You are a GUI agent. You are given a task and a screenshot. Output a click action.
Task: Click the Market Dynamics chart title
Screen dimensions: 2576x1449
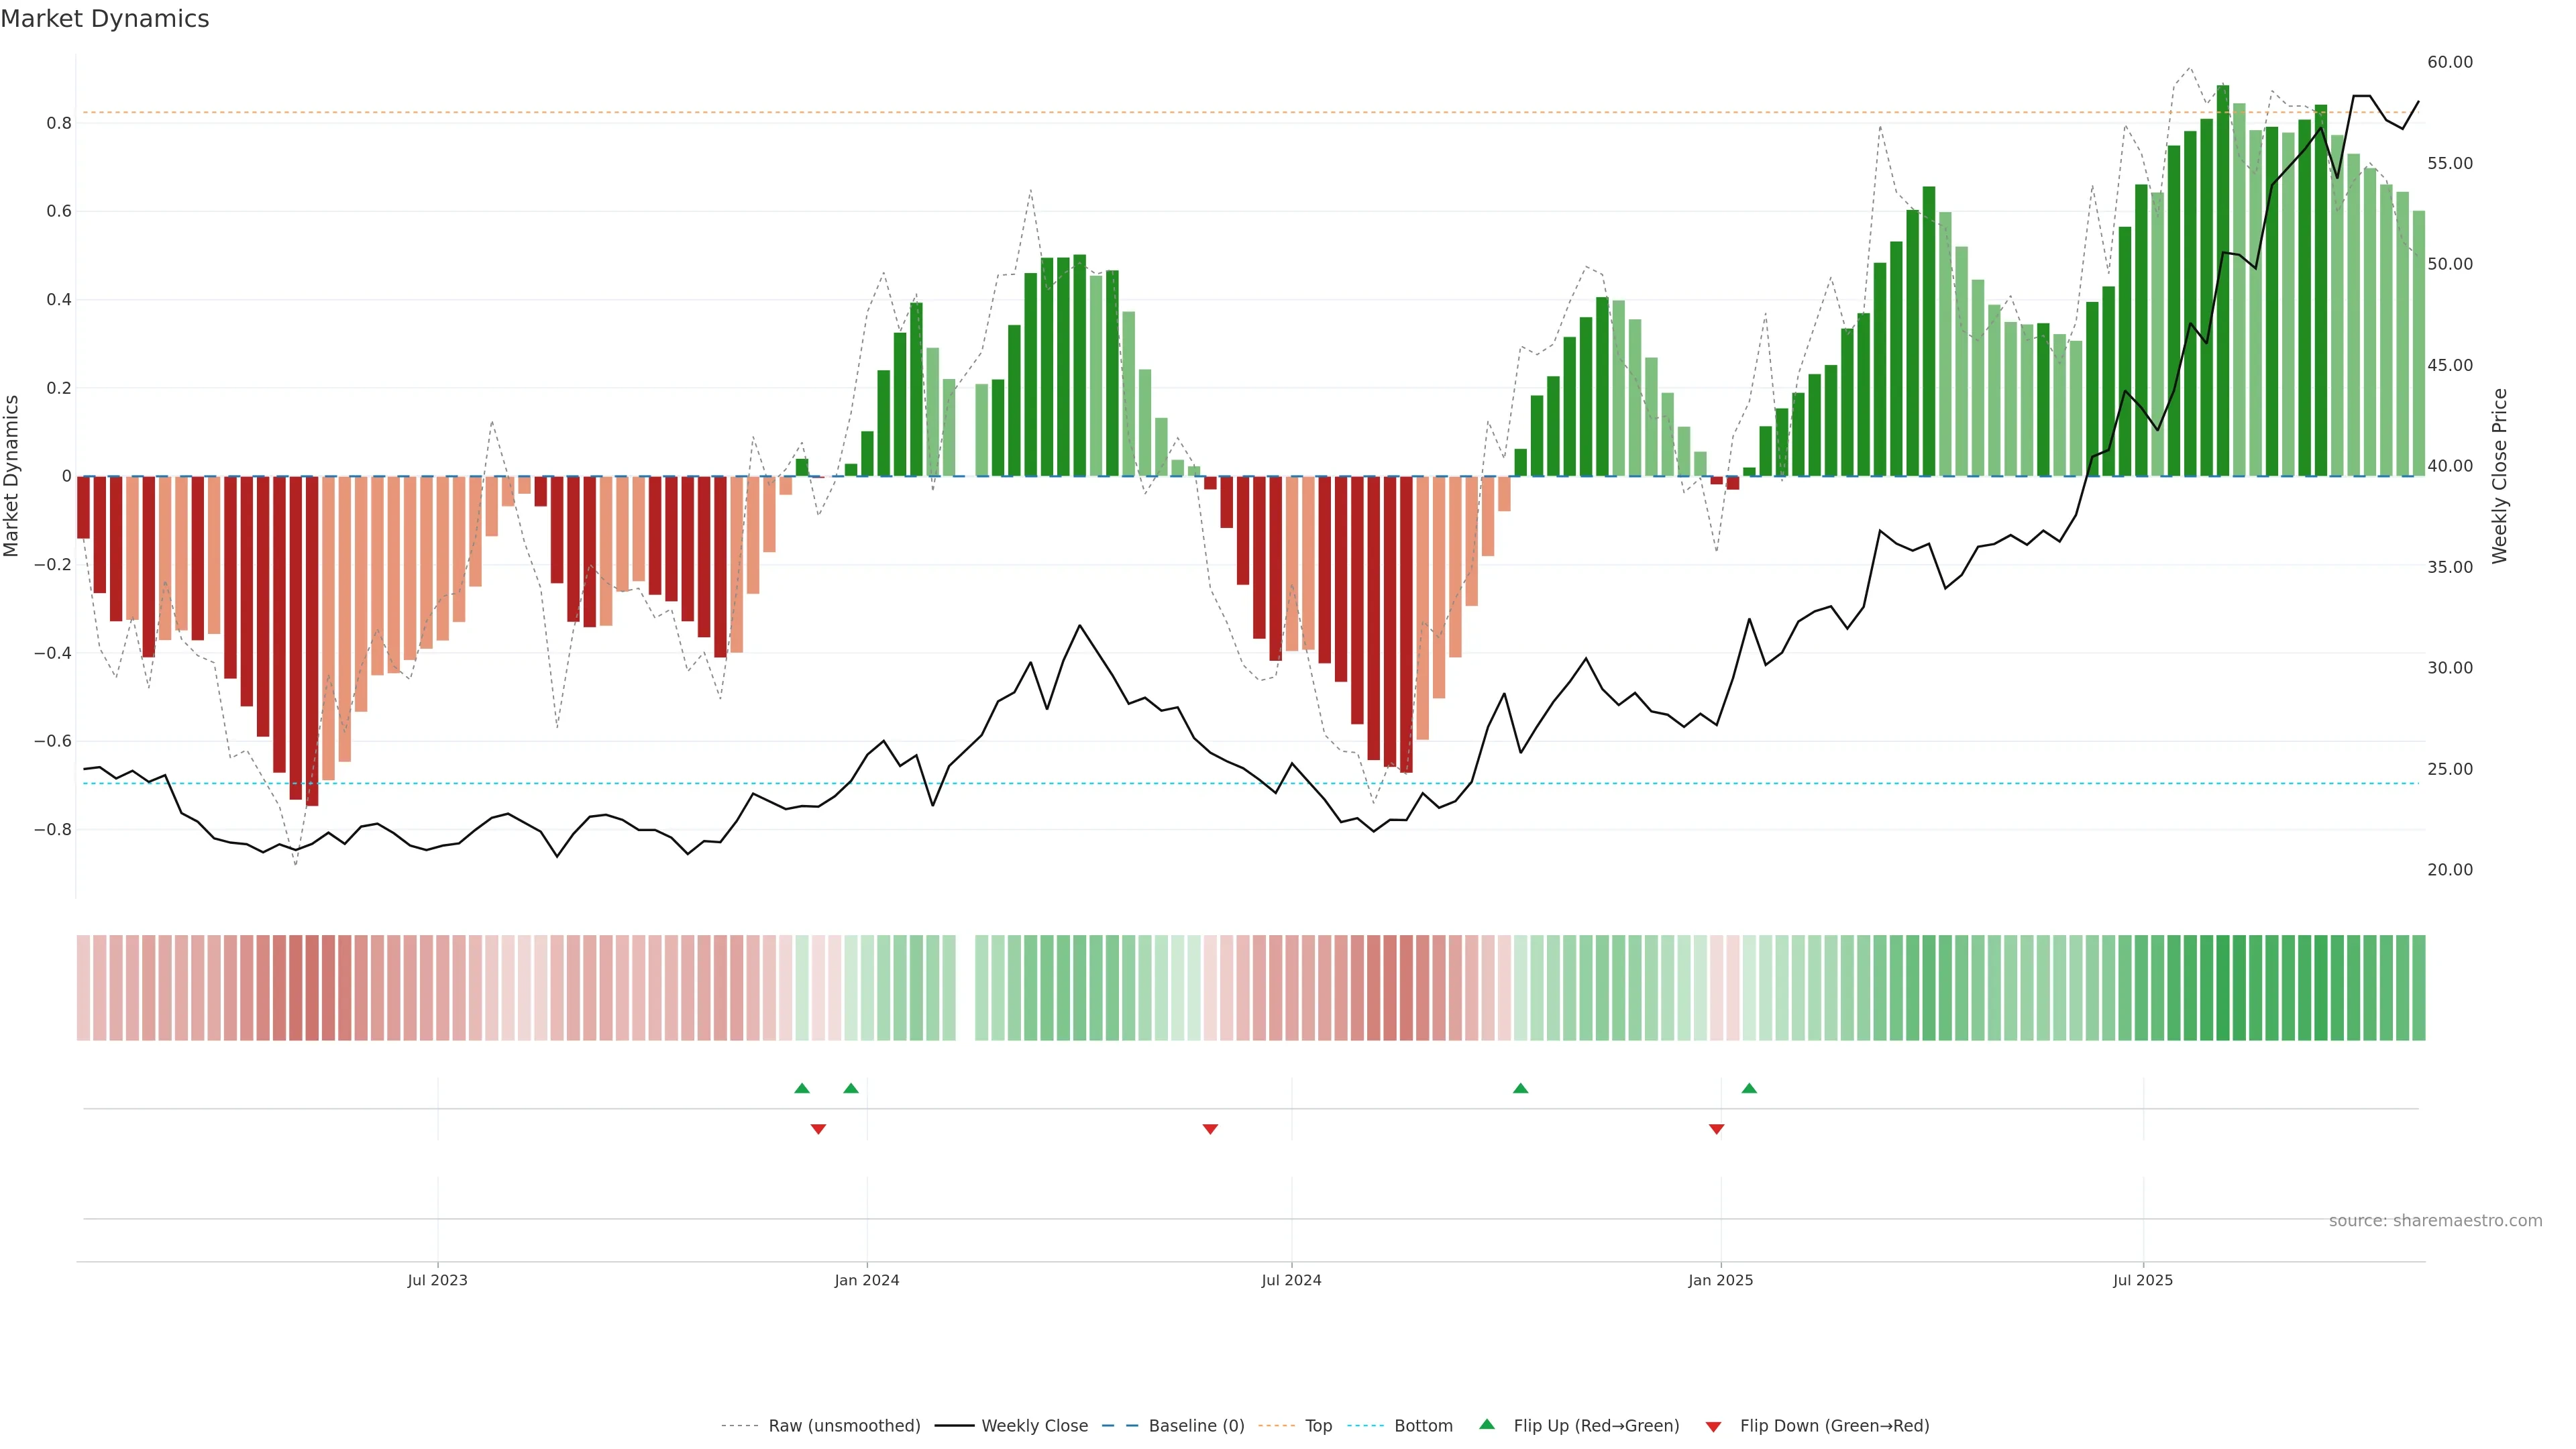[105, 19]
